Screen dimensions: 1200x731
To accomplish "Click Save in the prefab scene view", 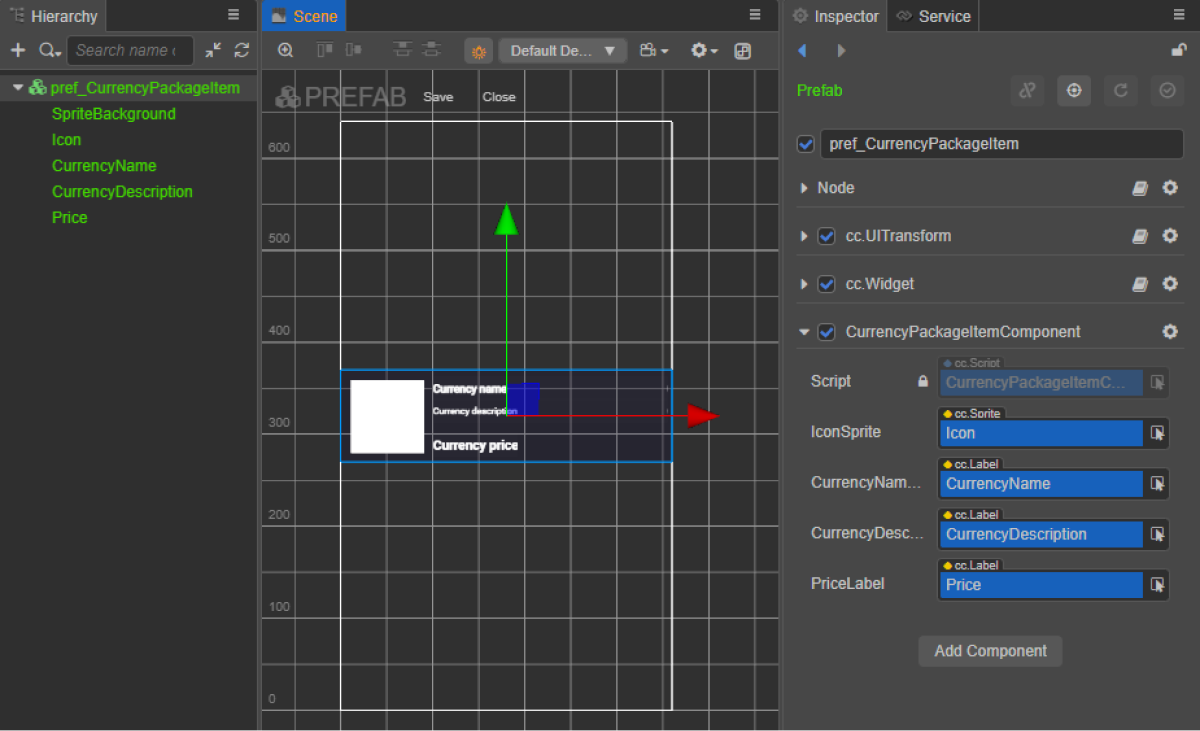I will [x=438, y=97].
